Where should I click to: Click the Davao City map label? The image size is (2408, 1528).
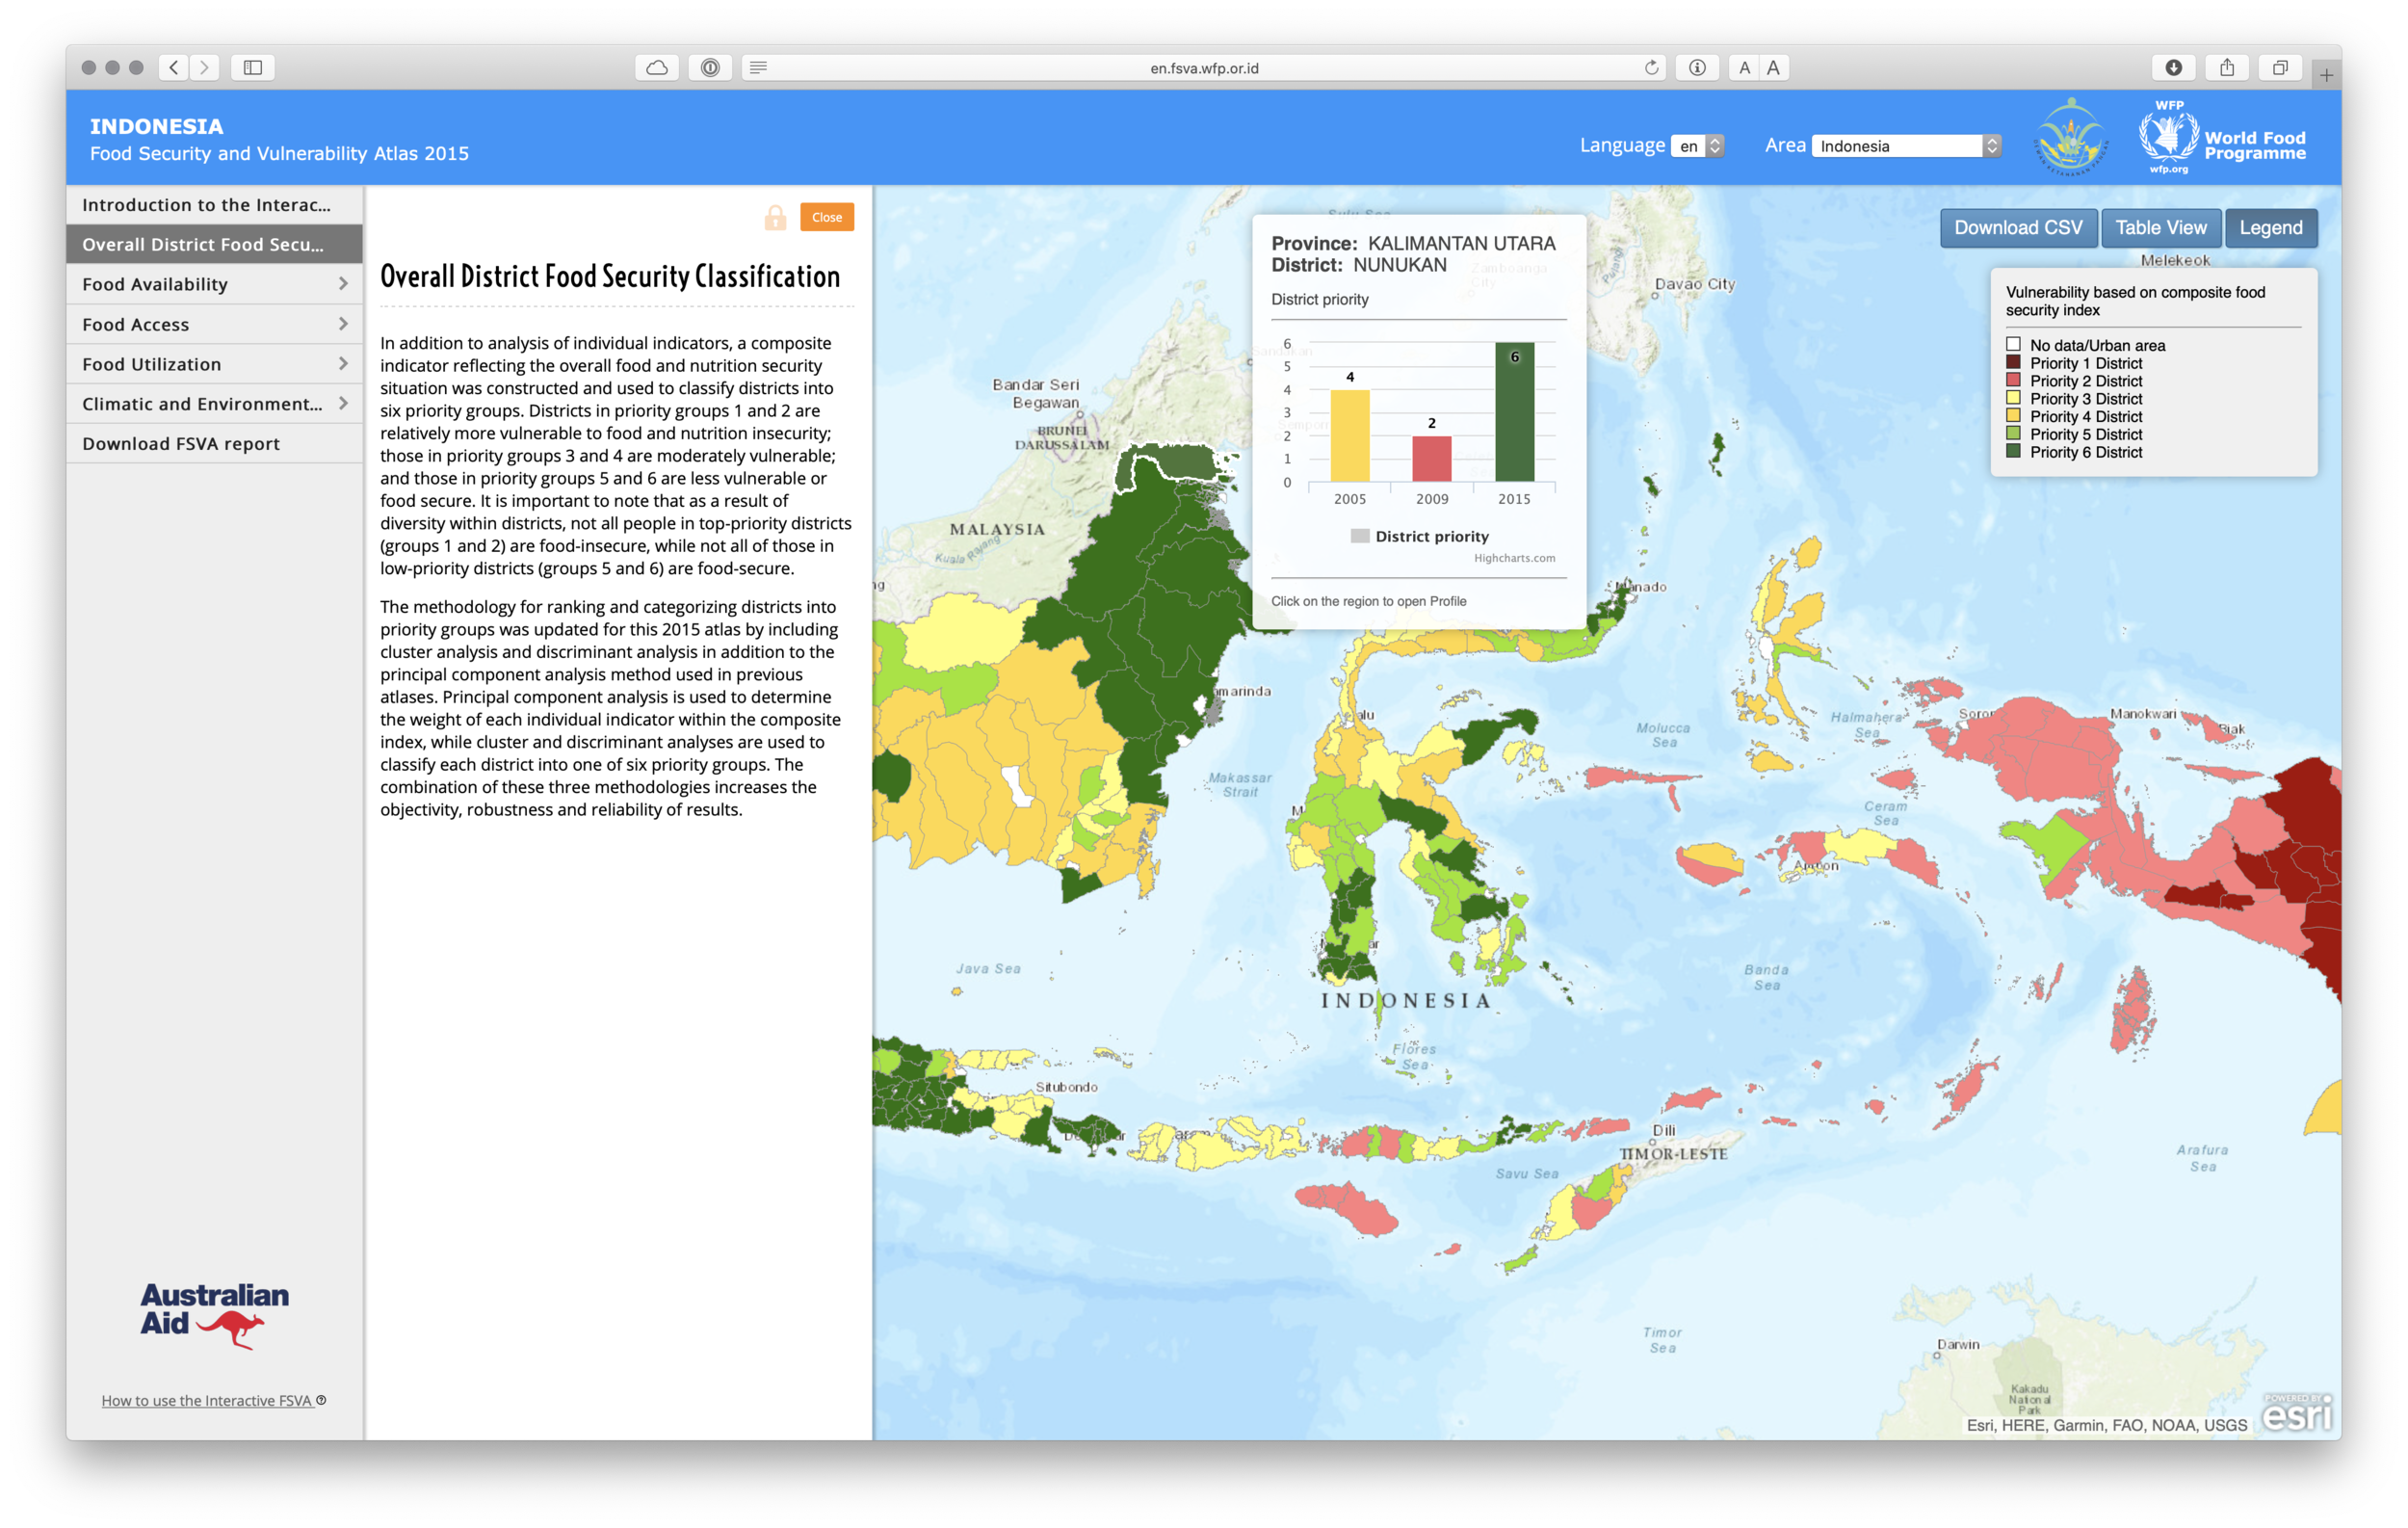[x=1695, y=283]
